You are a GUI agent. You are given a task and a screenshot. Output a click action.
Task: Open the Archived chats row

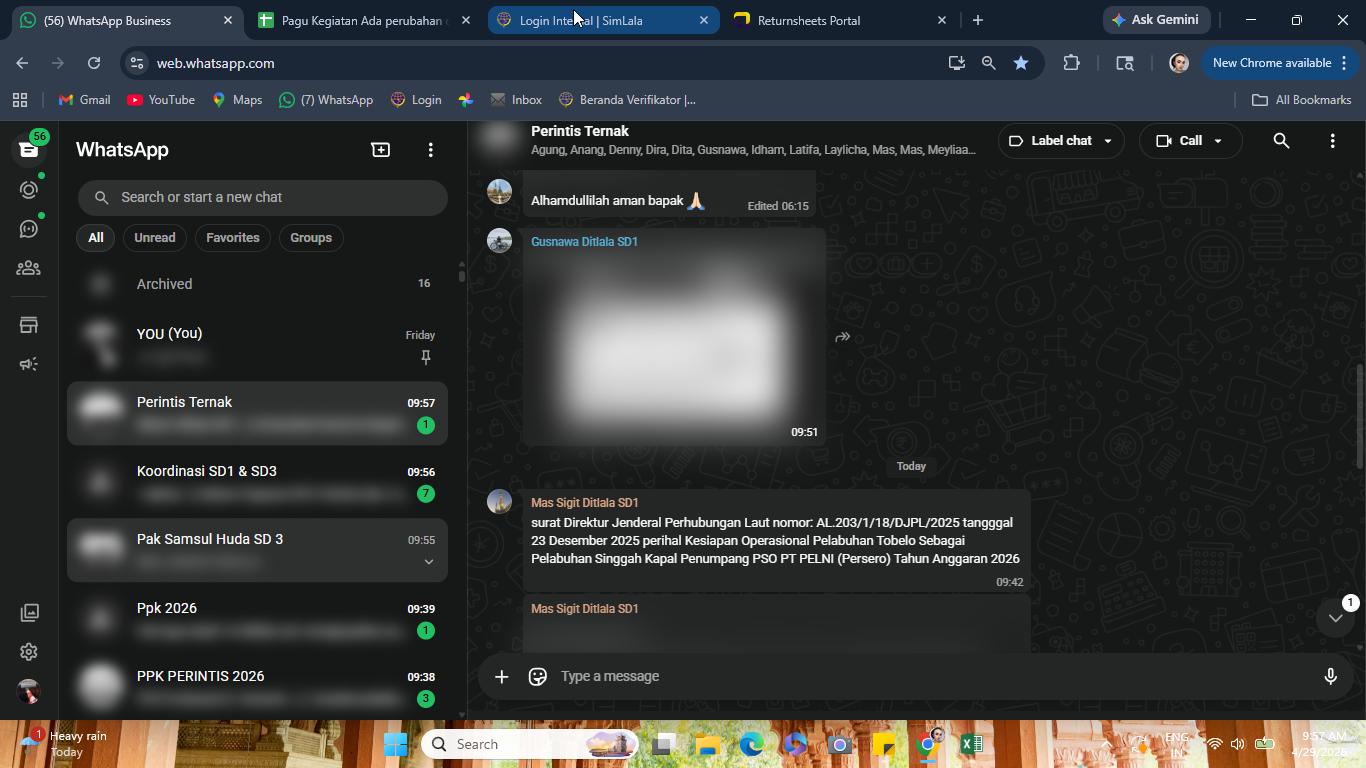click(257, 284)
